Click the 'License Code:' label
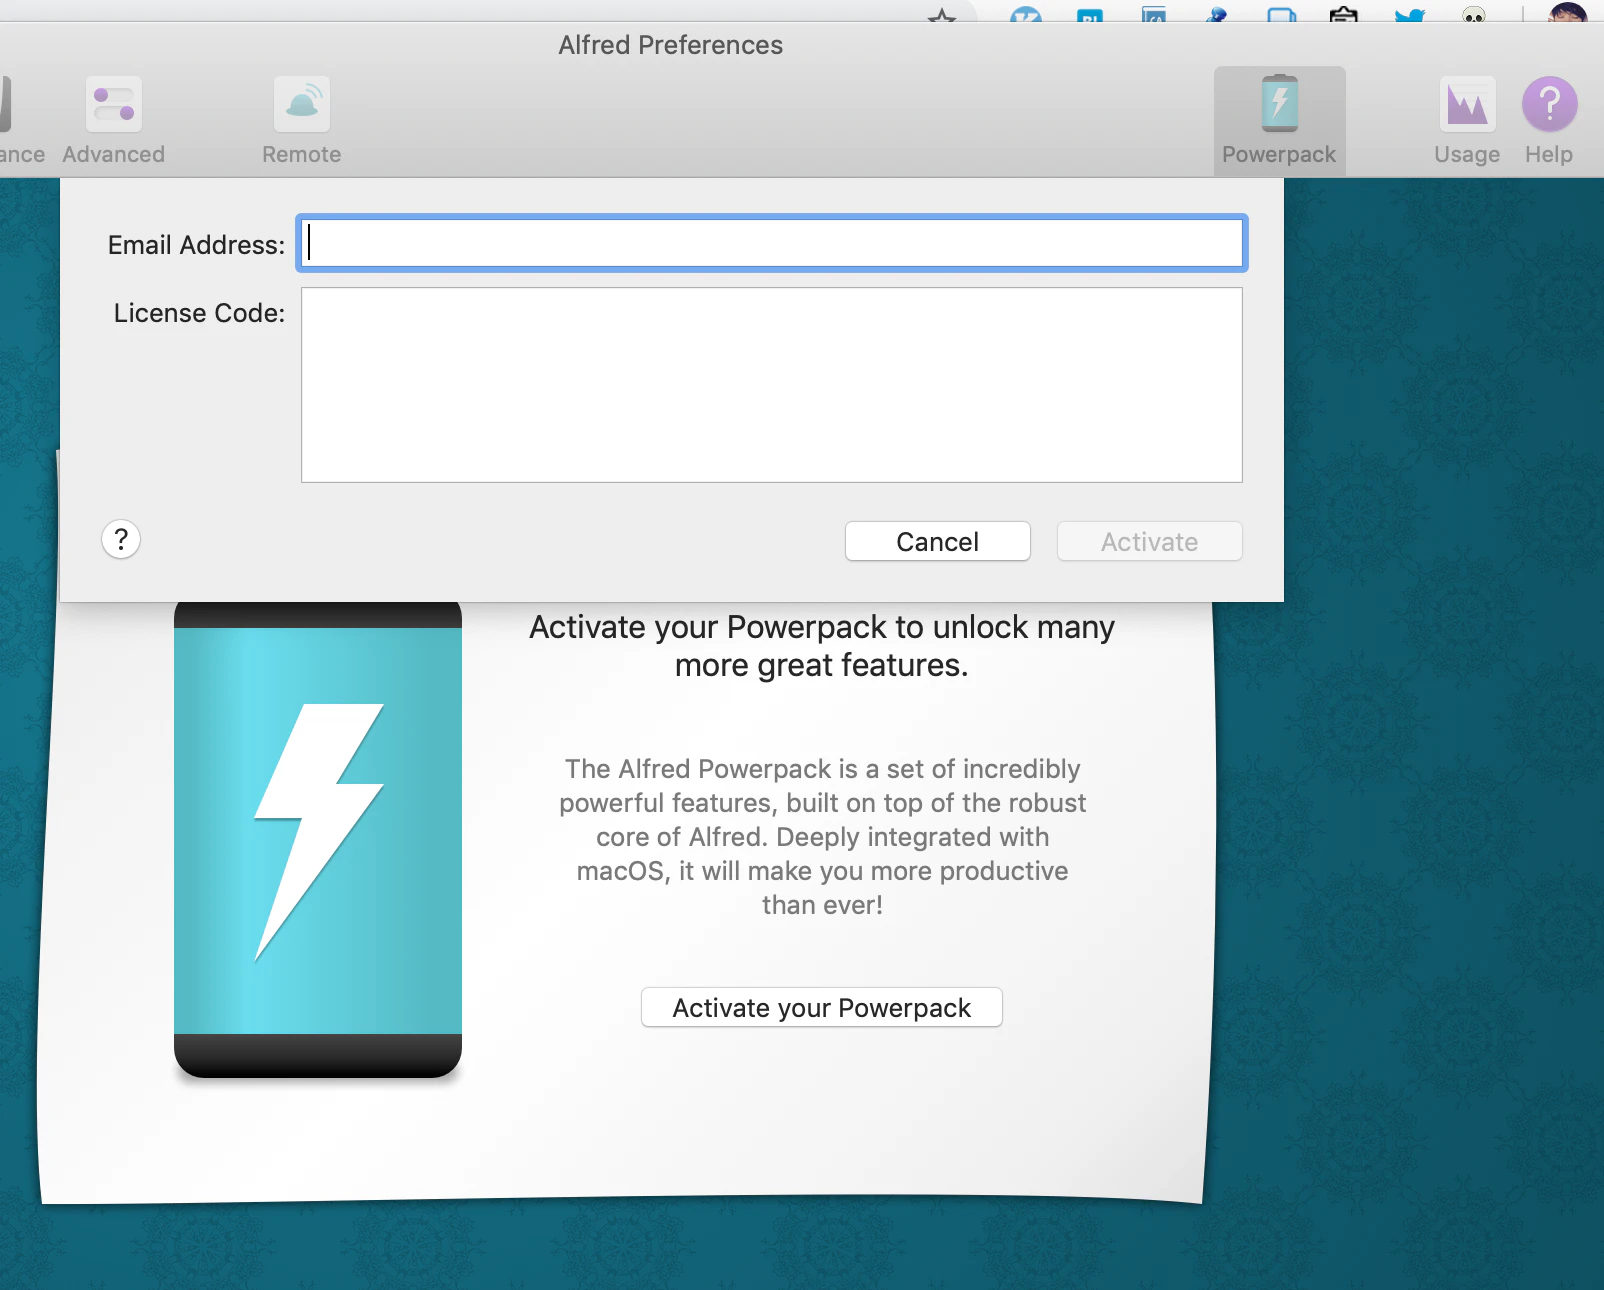The width and height of the screenshot is (1604, 1290). [199, 313]
